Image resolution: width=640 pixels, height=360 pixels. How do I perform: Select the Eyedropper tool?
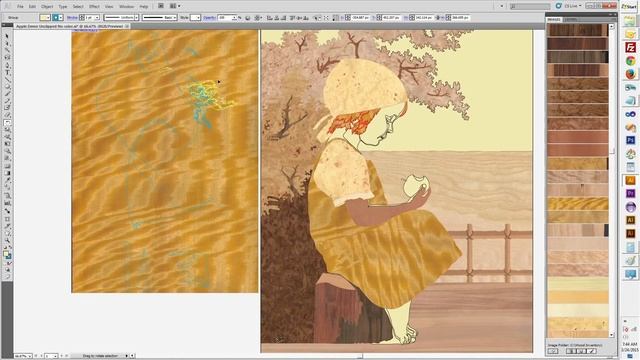click(x=7, y=180)
